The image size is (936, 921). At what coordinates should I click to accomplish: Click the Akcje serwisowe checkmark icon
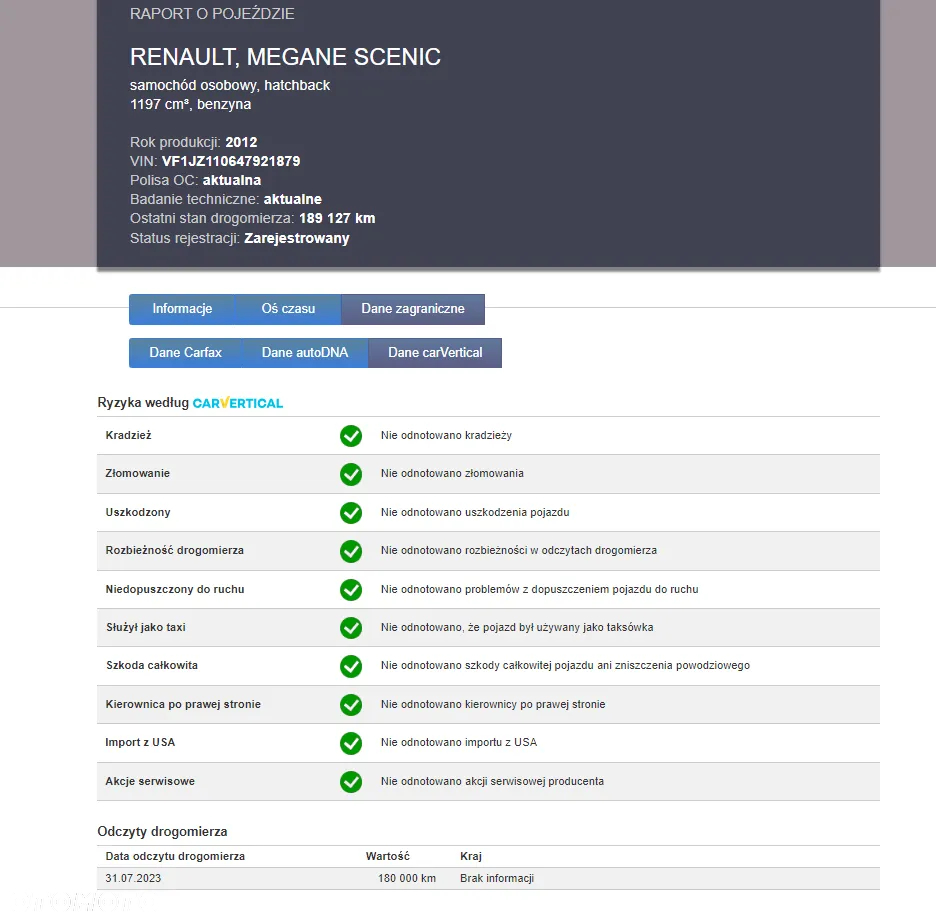[350, 782]
